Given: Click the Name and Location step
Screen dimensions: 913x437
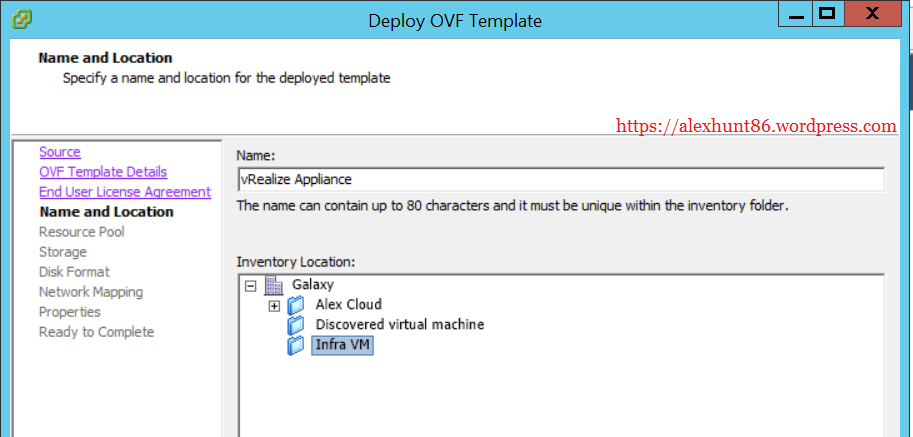Looking at the screenshot, I should 106,212.
